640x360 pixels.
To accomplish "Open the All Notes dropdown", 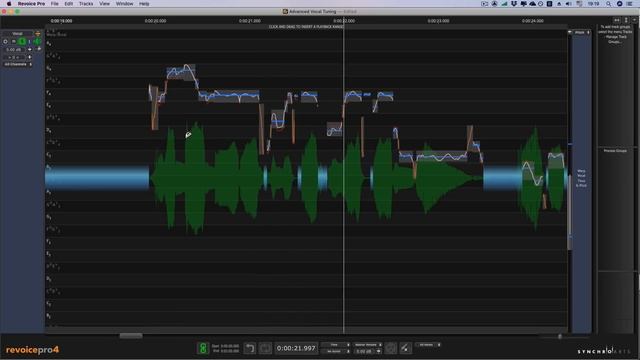I will 428,345.
